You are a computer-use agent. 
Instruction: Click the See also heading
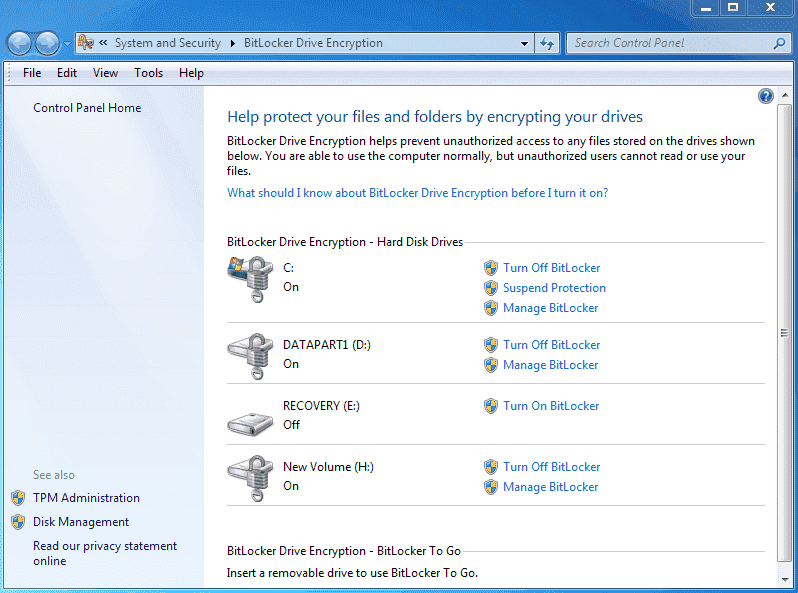click(x=54, y=475)
